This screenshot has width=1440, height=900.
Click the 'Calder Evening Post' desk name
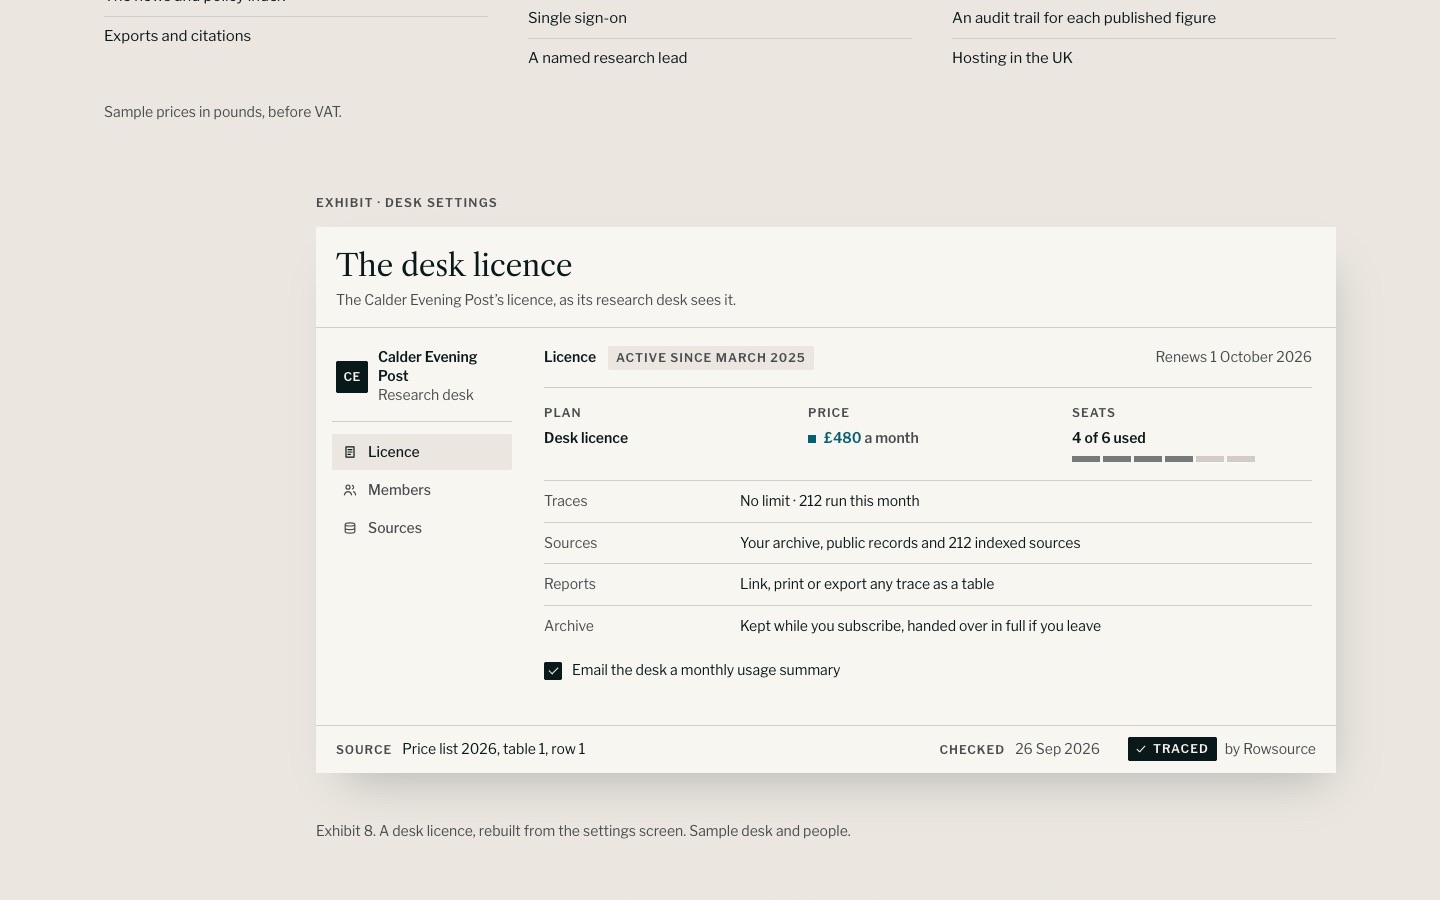click(428, 366)
